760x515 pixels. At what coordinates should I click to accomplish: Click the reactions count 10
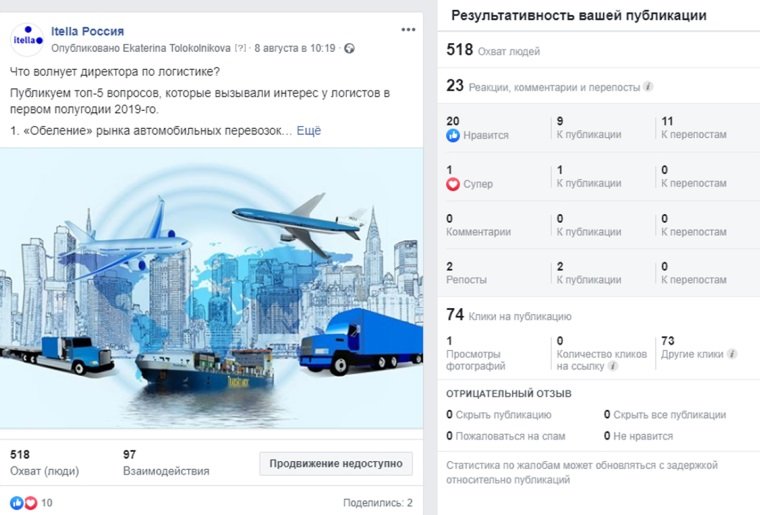pyautogui.click(x=47, y=503)
